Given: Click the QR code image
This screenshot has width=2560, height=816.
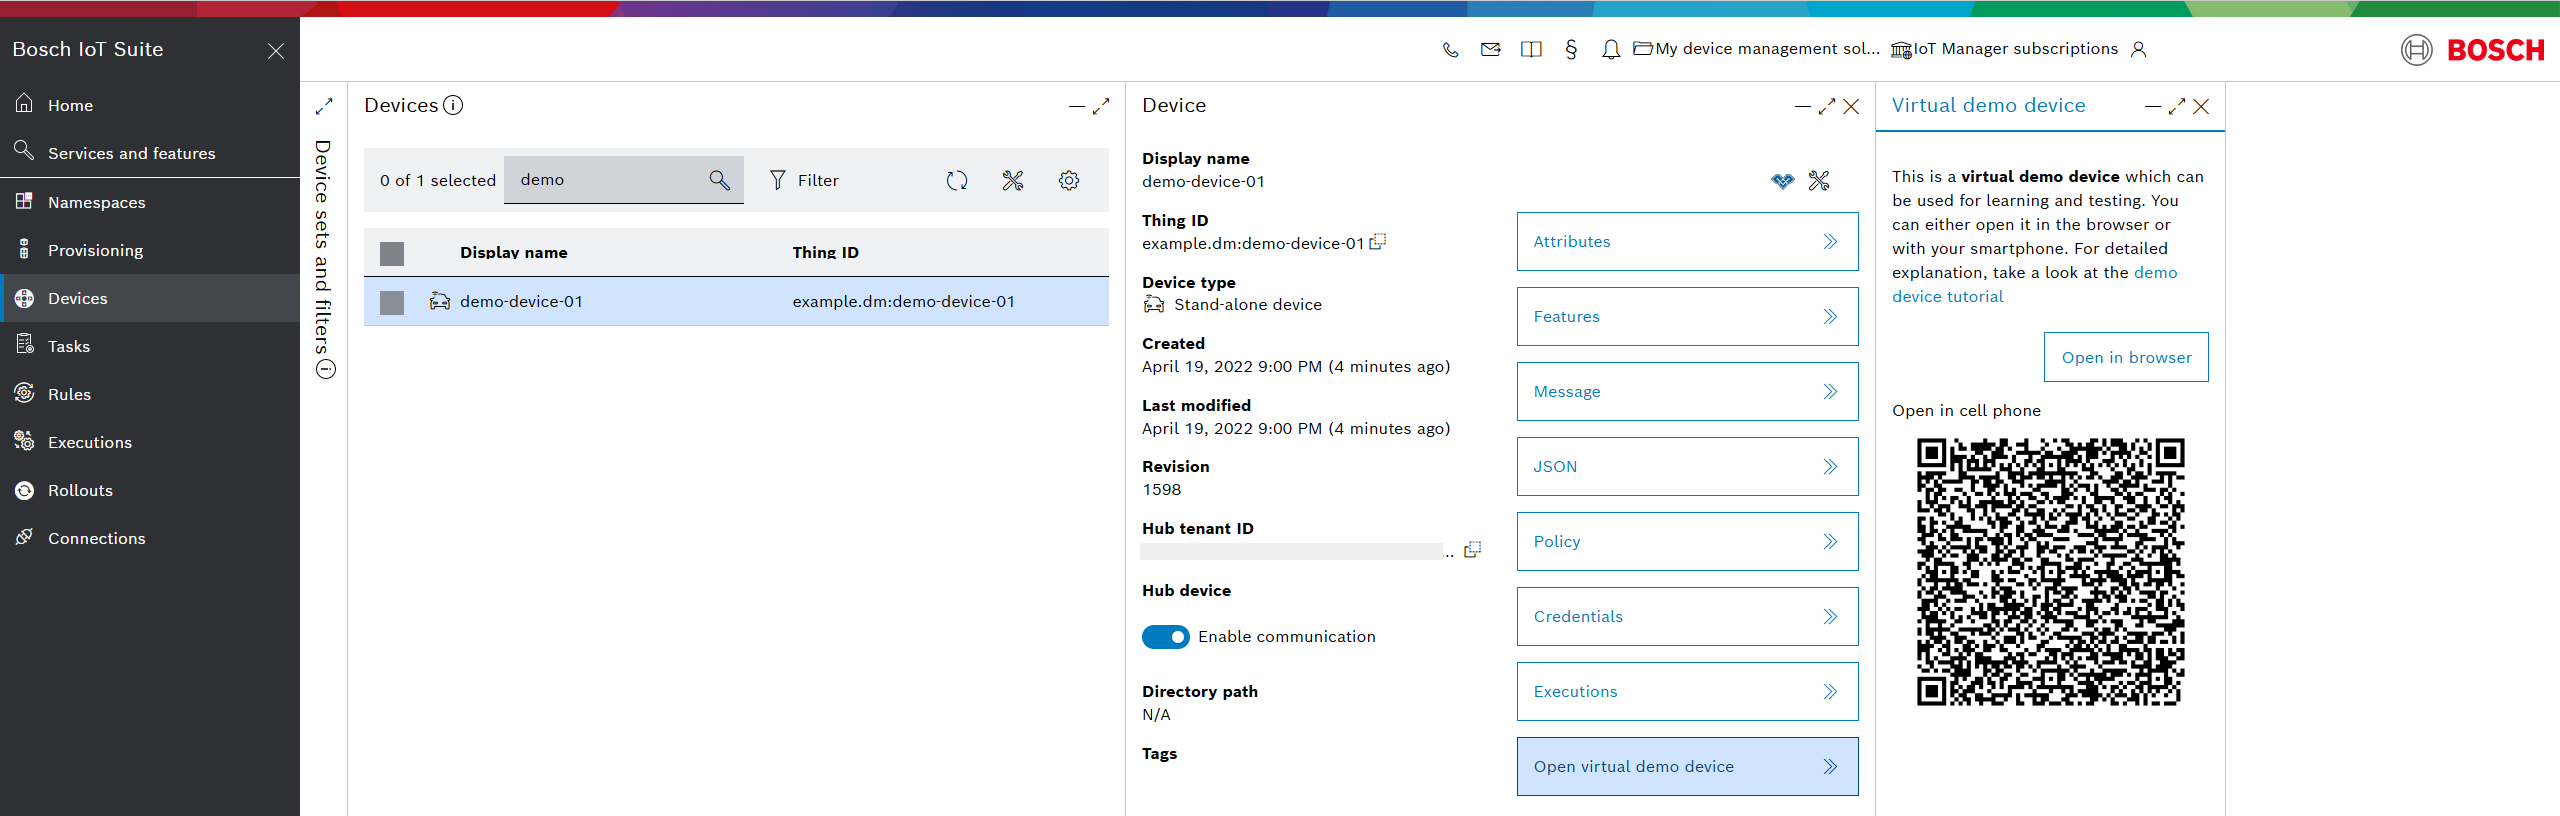Looking at the screenshot, I should click(x=2050, y=571).
